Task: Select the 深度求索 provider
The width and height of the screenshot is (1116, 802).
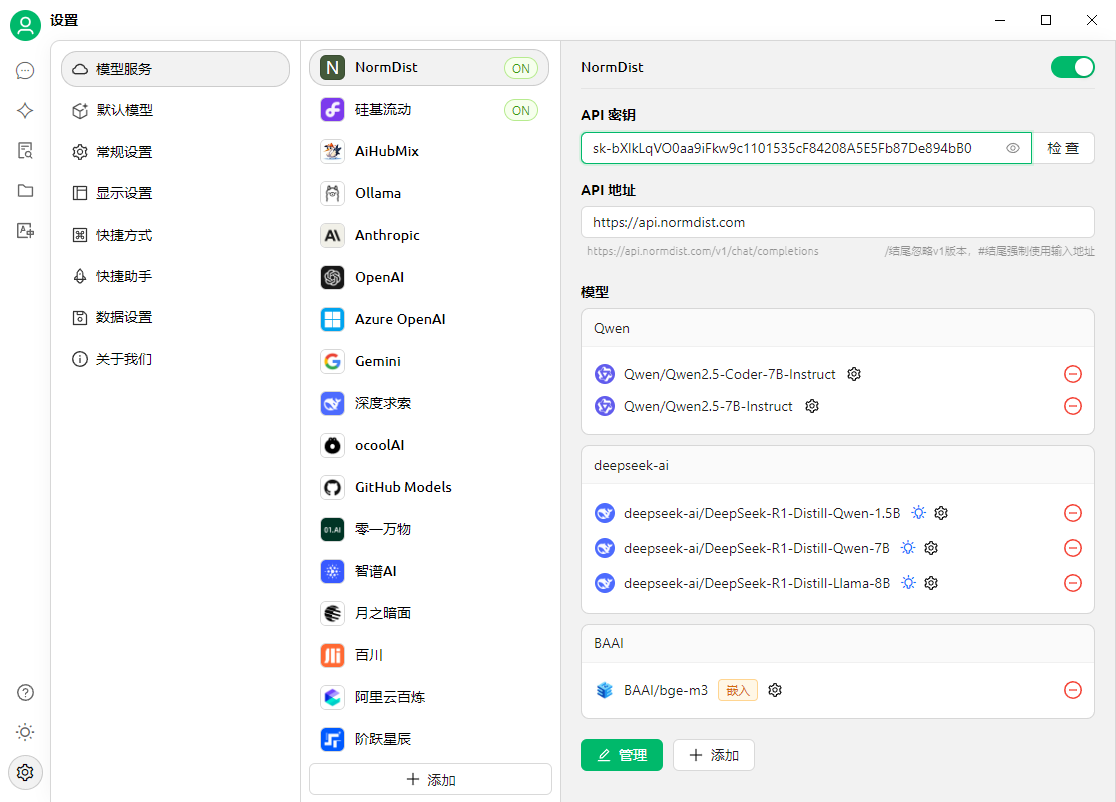Action: coord(429,403)
